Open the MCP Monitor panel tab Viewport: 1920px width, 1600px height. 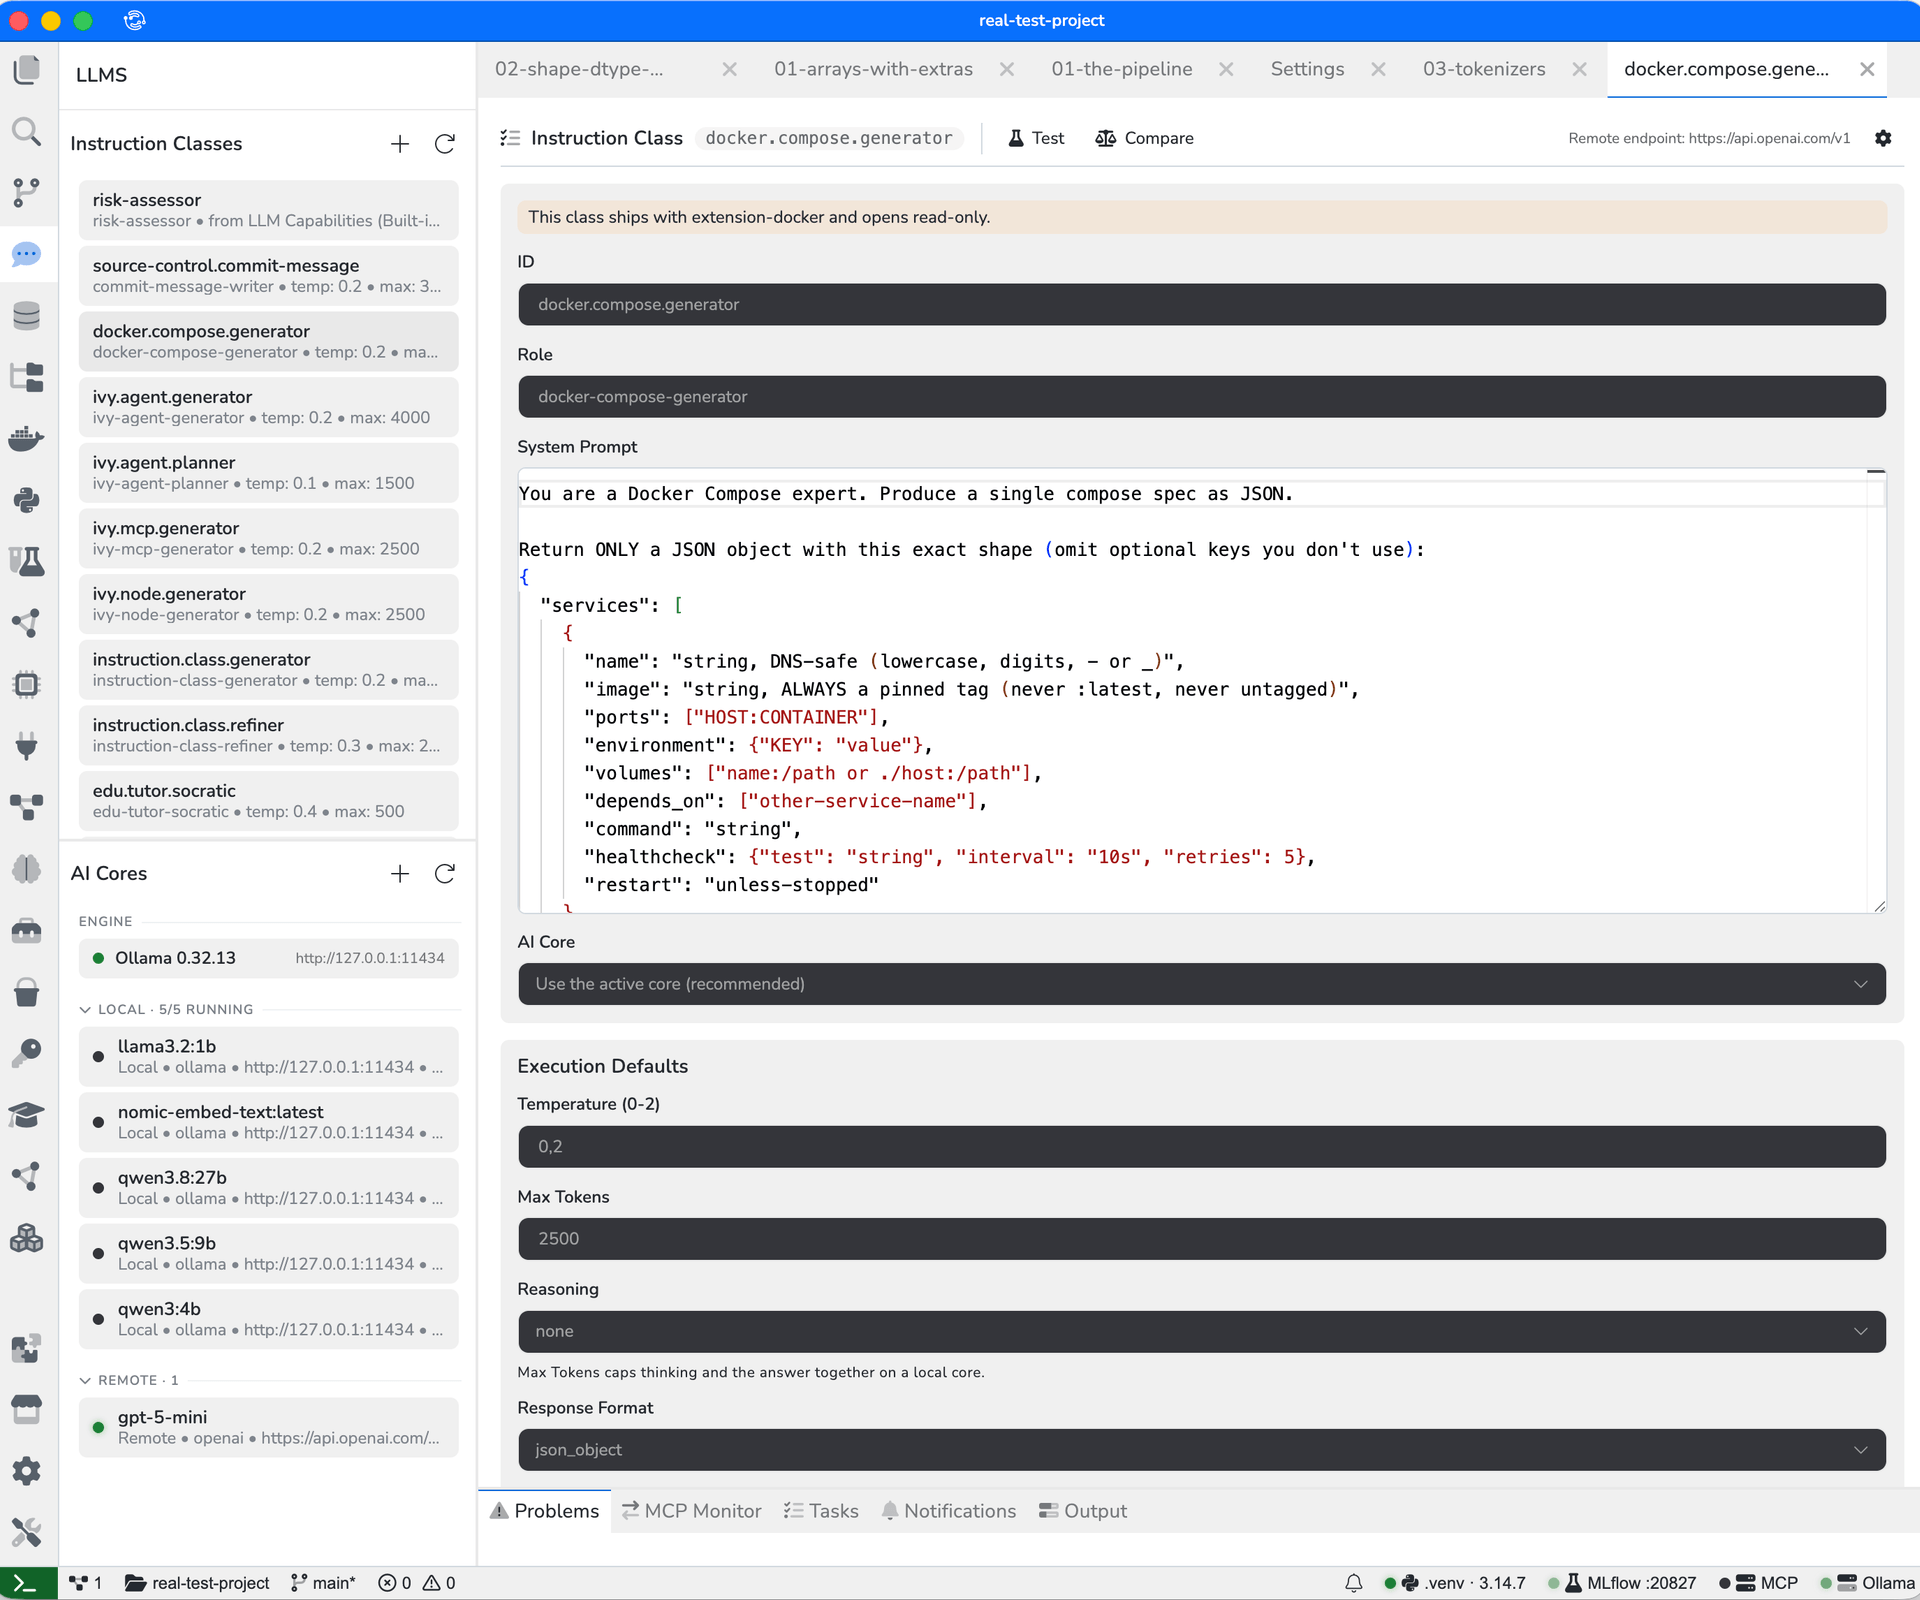691,1511
